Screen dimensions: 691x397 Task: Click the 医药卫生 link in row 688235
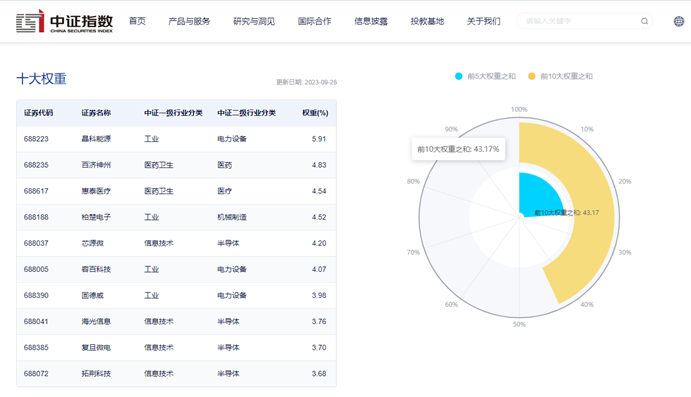click(159, 165)
